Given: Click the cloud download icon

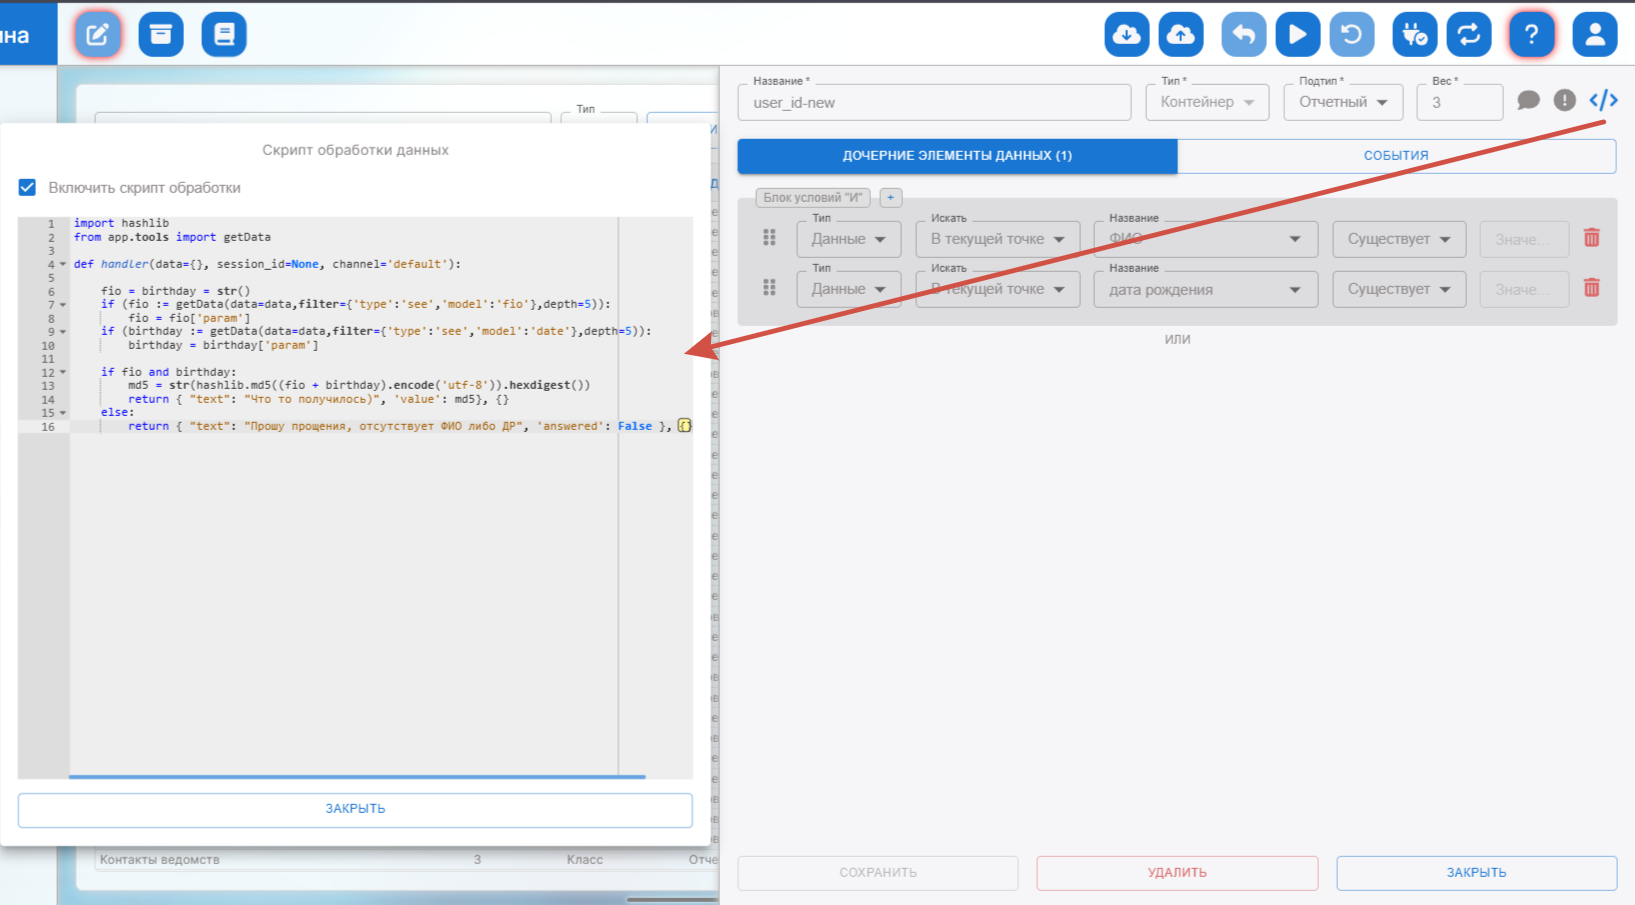Looking at the screenshot, I should pyautogui.click(x=1126, y=35).
